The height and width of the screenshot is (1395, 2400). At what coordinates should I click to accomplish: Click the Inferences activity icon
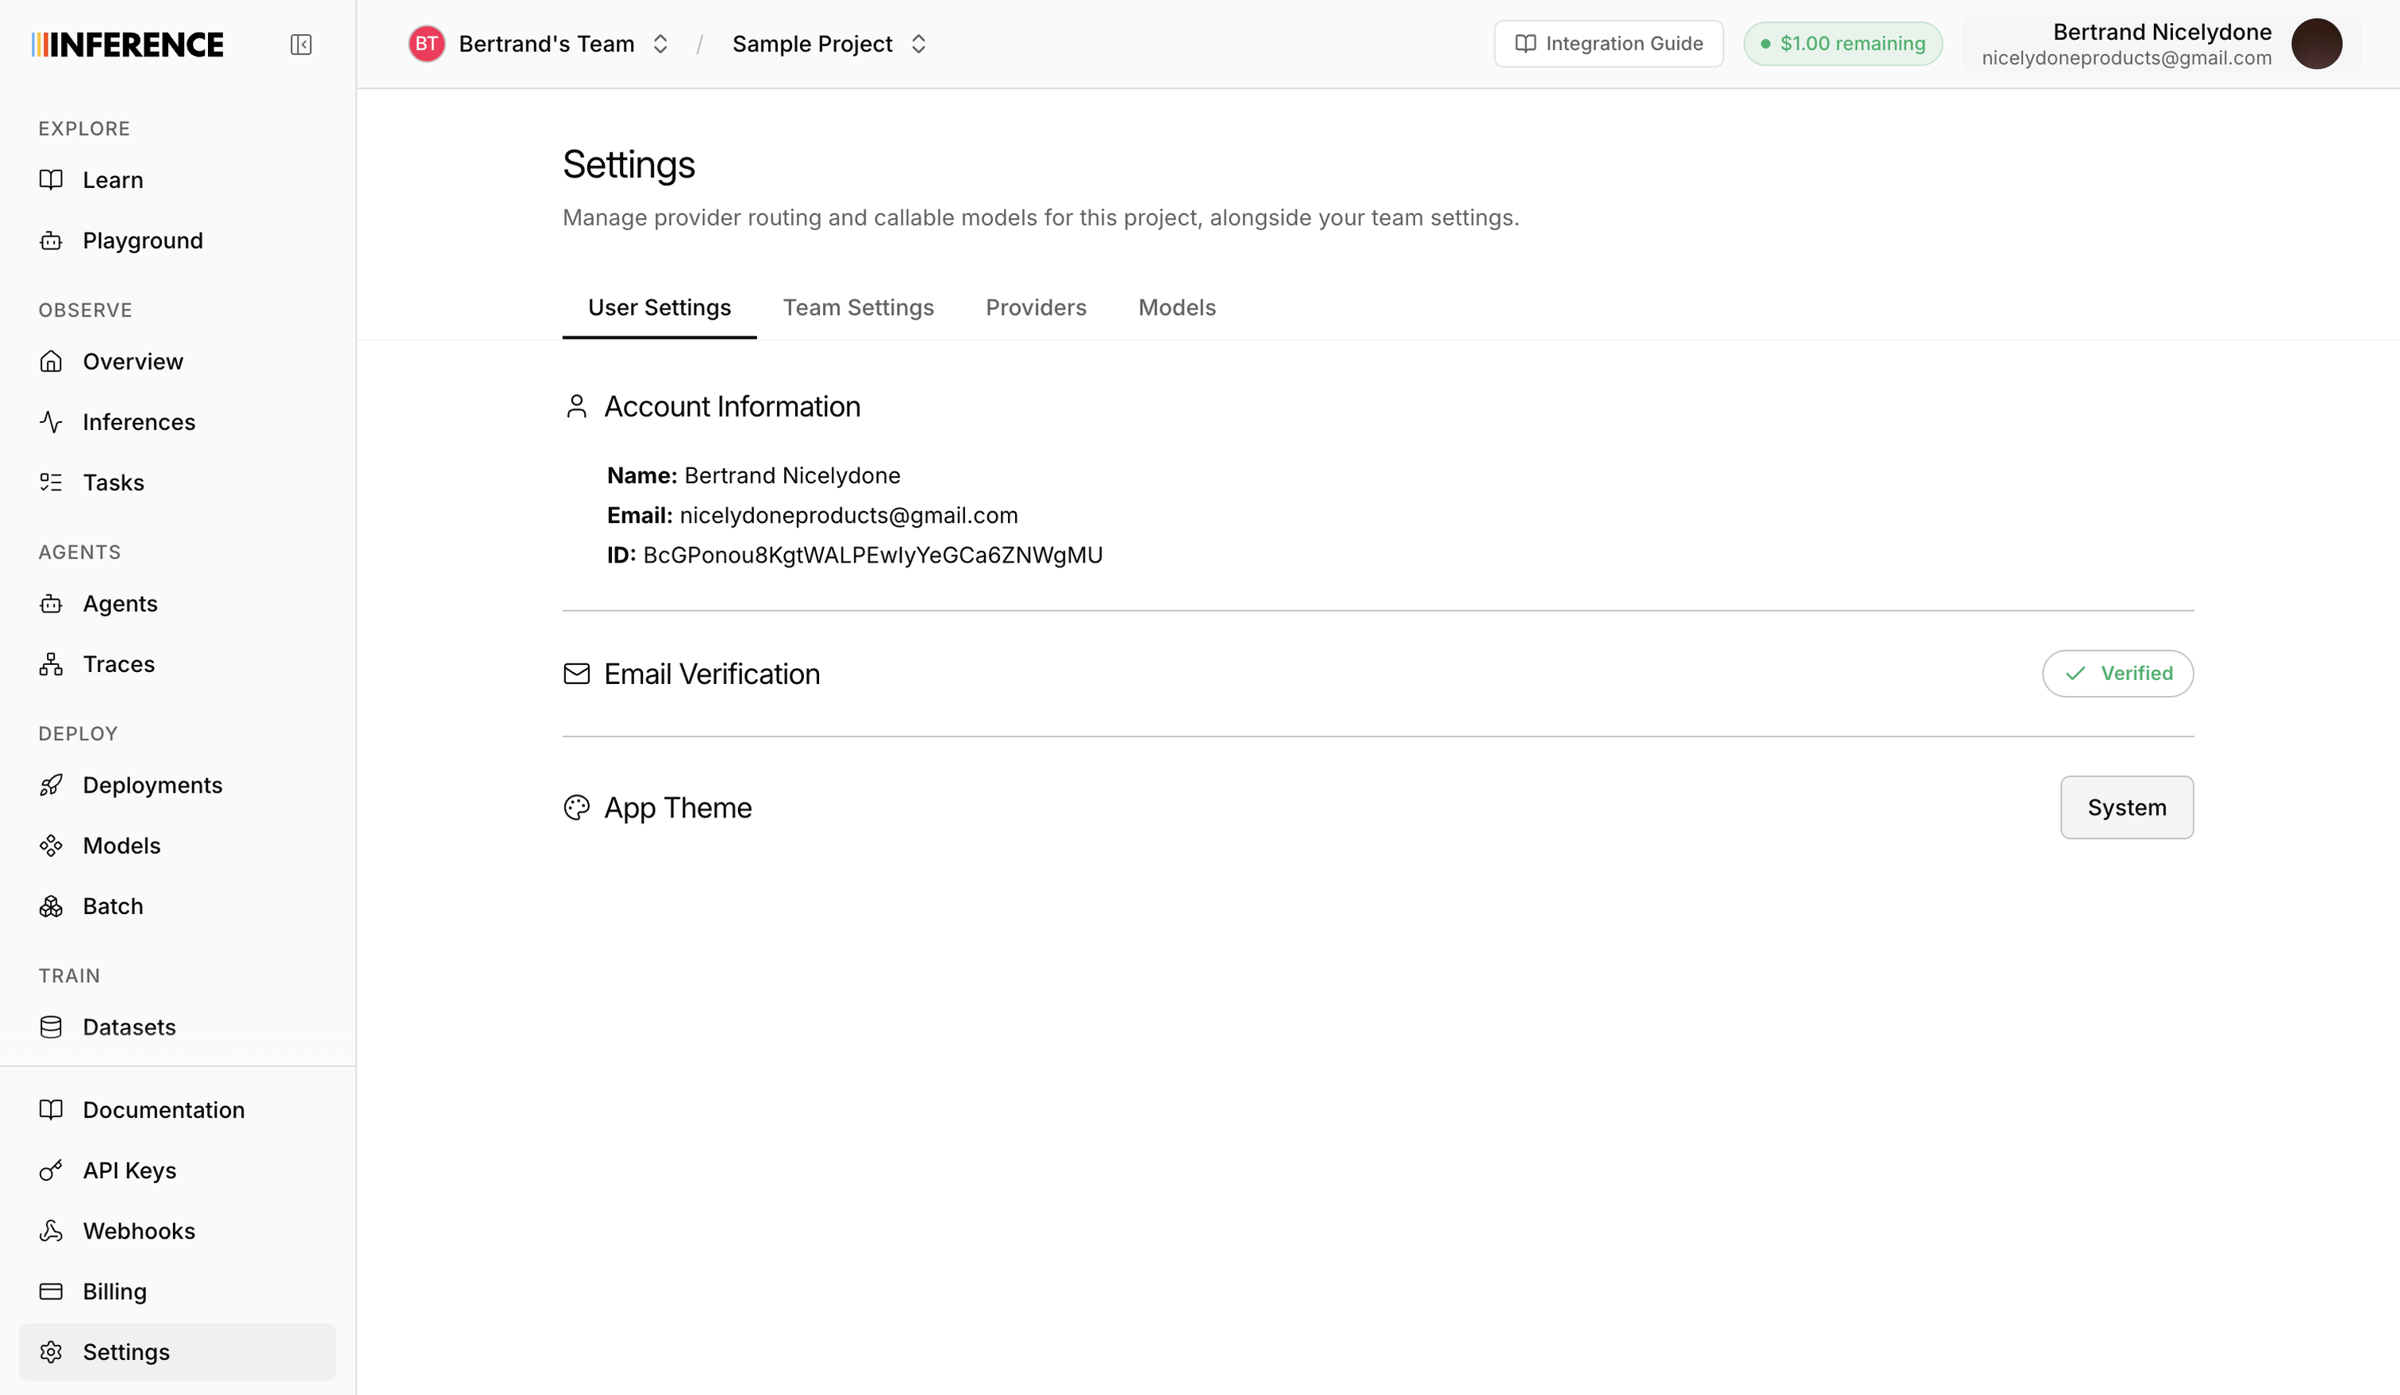(51, 422)
